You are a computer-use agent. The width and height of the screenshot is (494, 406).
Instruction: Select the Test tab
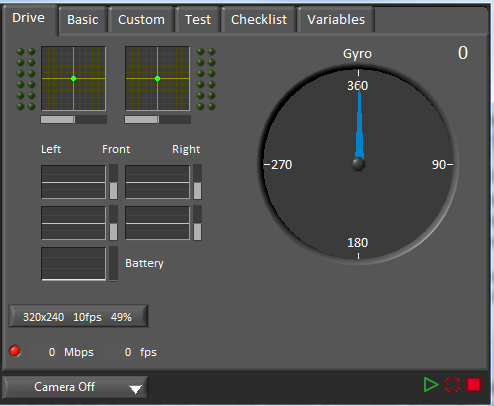198,20
